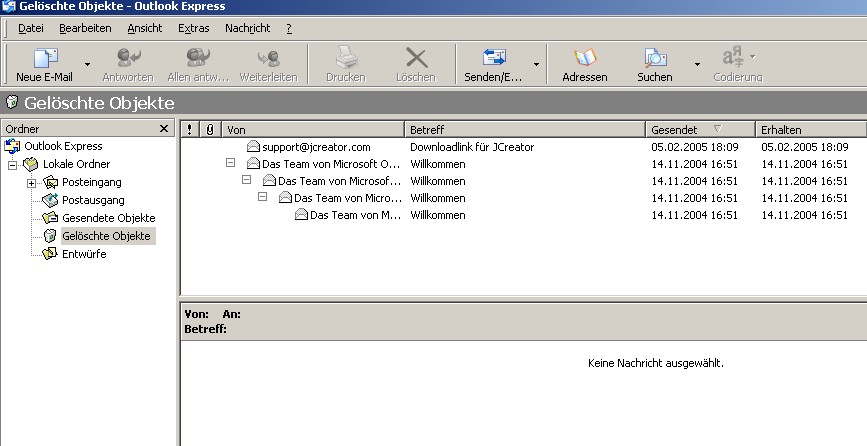Open the Senden/Empfangen dropdown arrow
The height and width of the screenshot is (446, 867).
[x=536, y=65]
